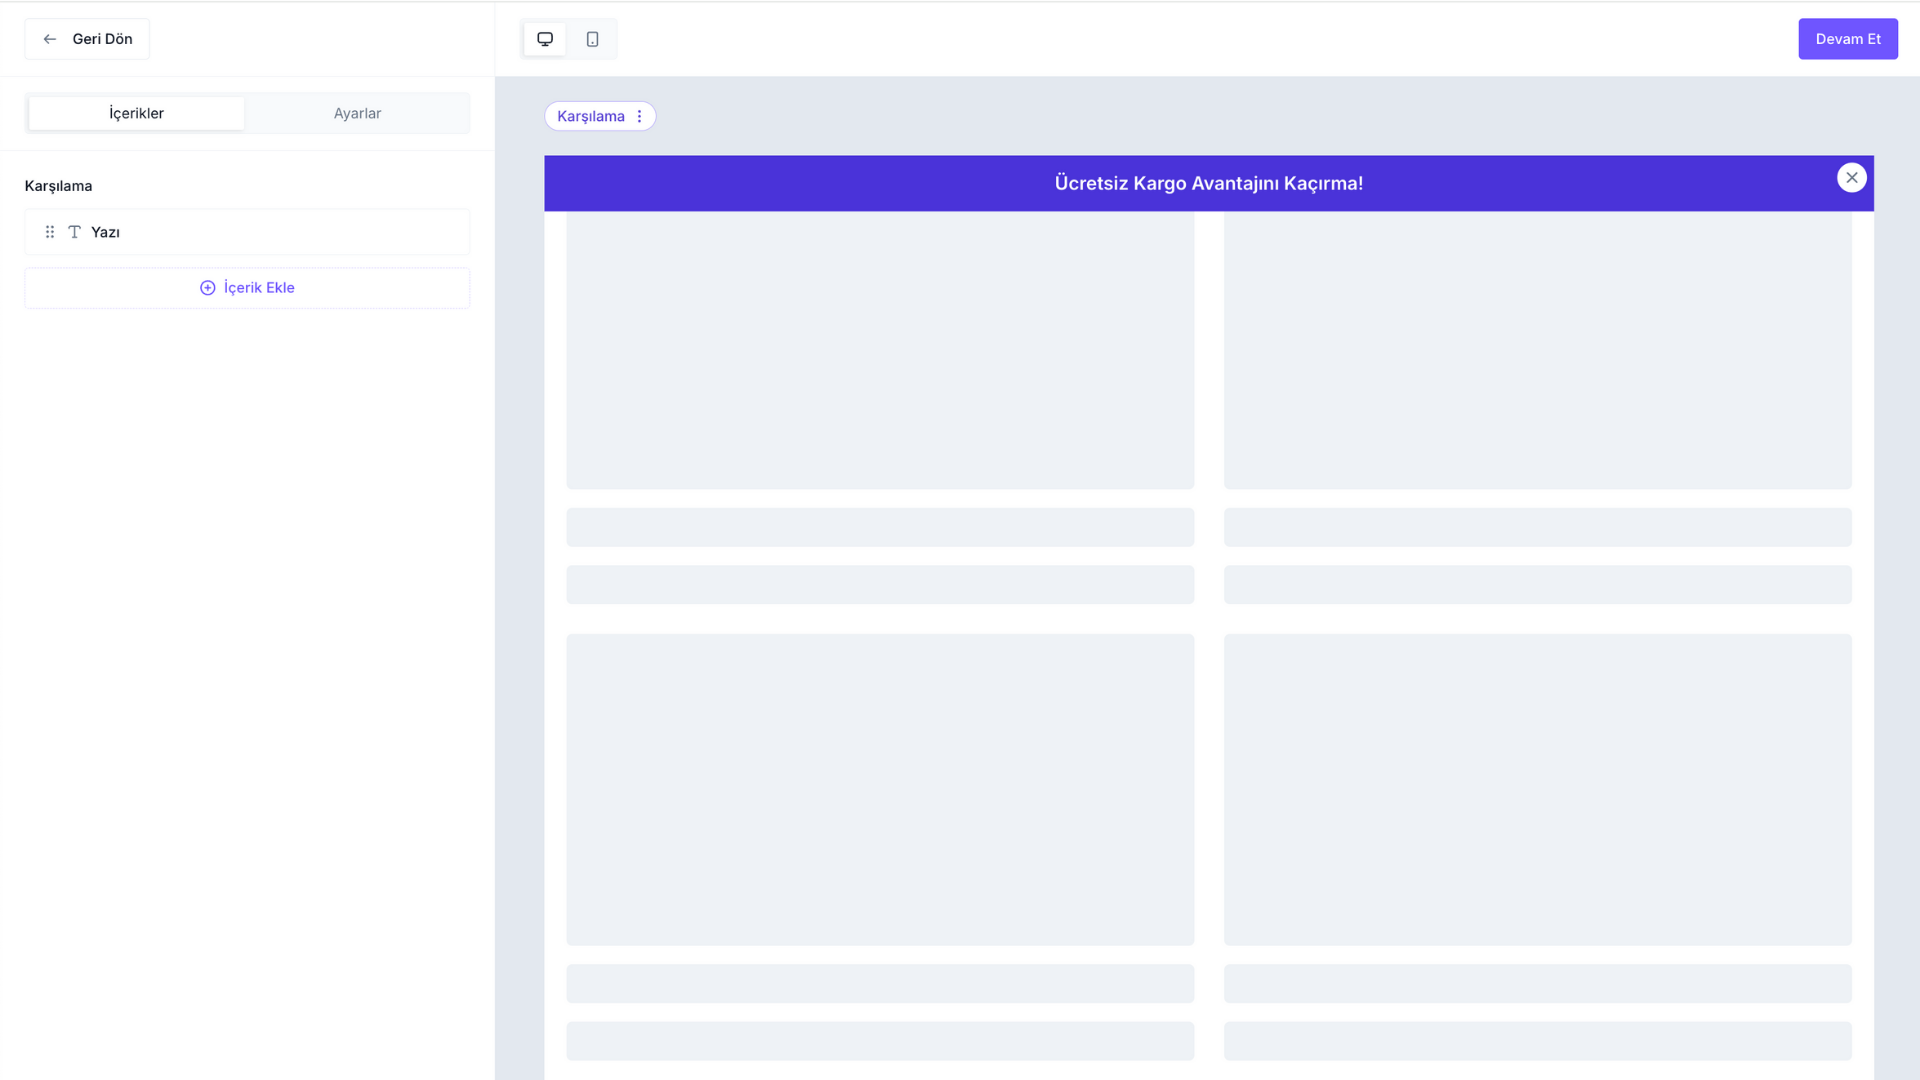This screenshot has width=1920, height=1080.
Task: Close the free shipping announcement bar
Action: click(x=1852, y=177)
